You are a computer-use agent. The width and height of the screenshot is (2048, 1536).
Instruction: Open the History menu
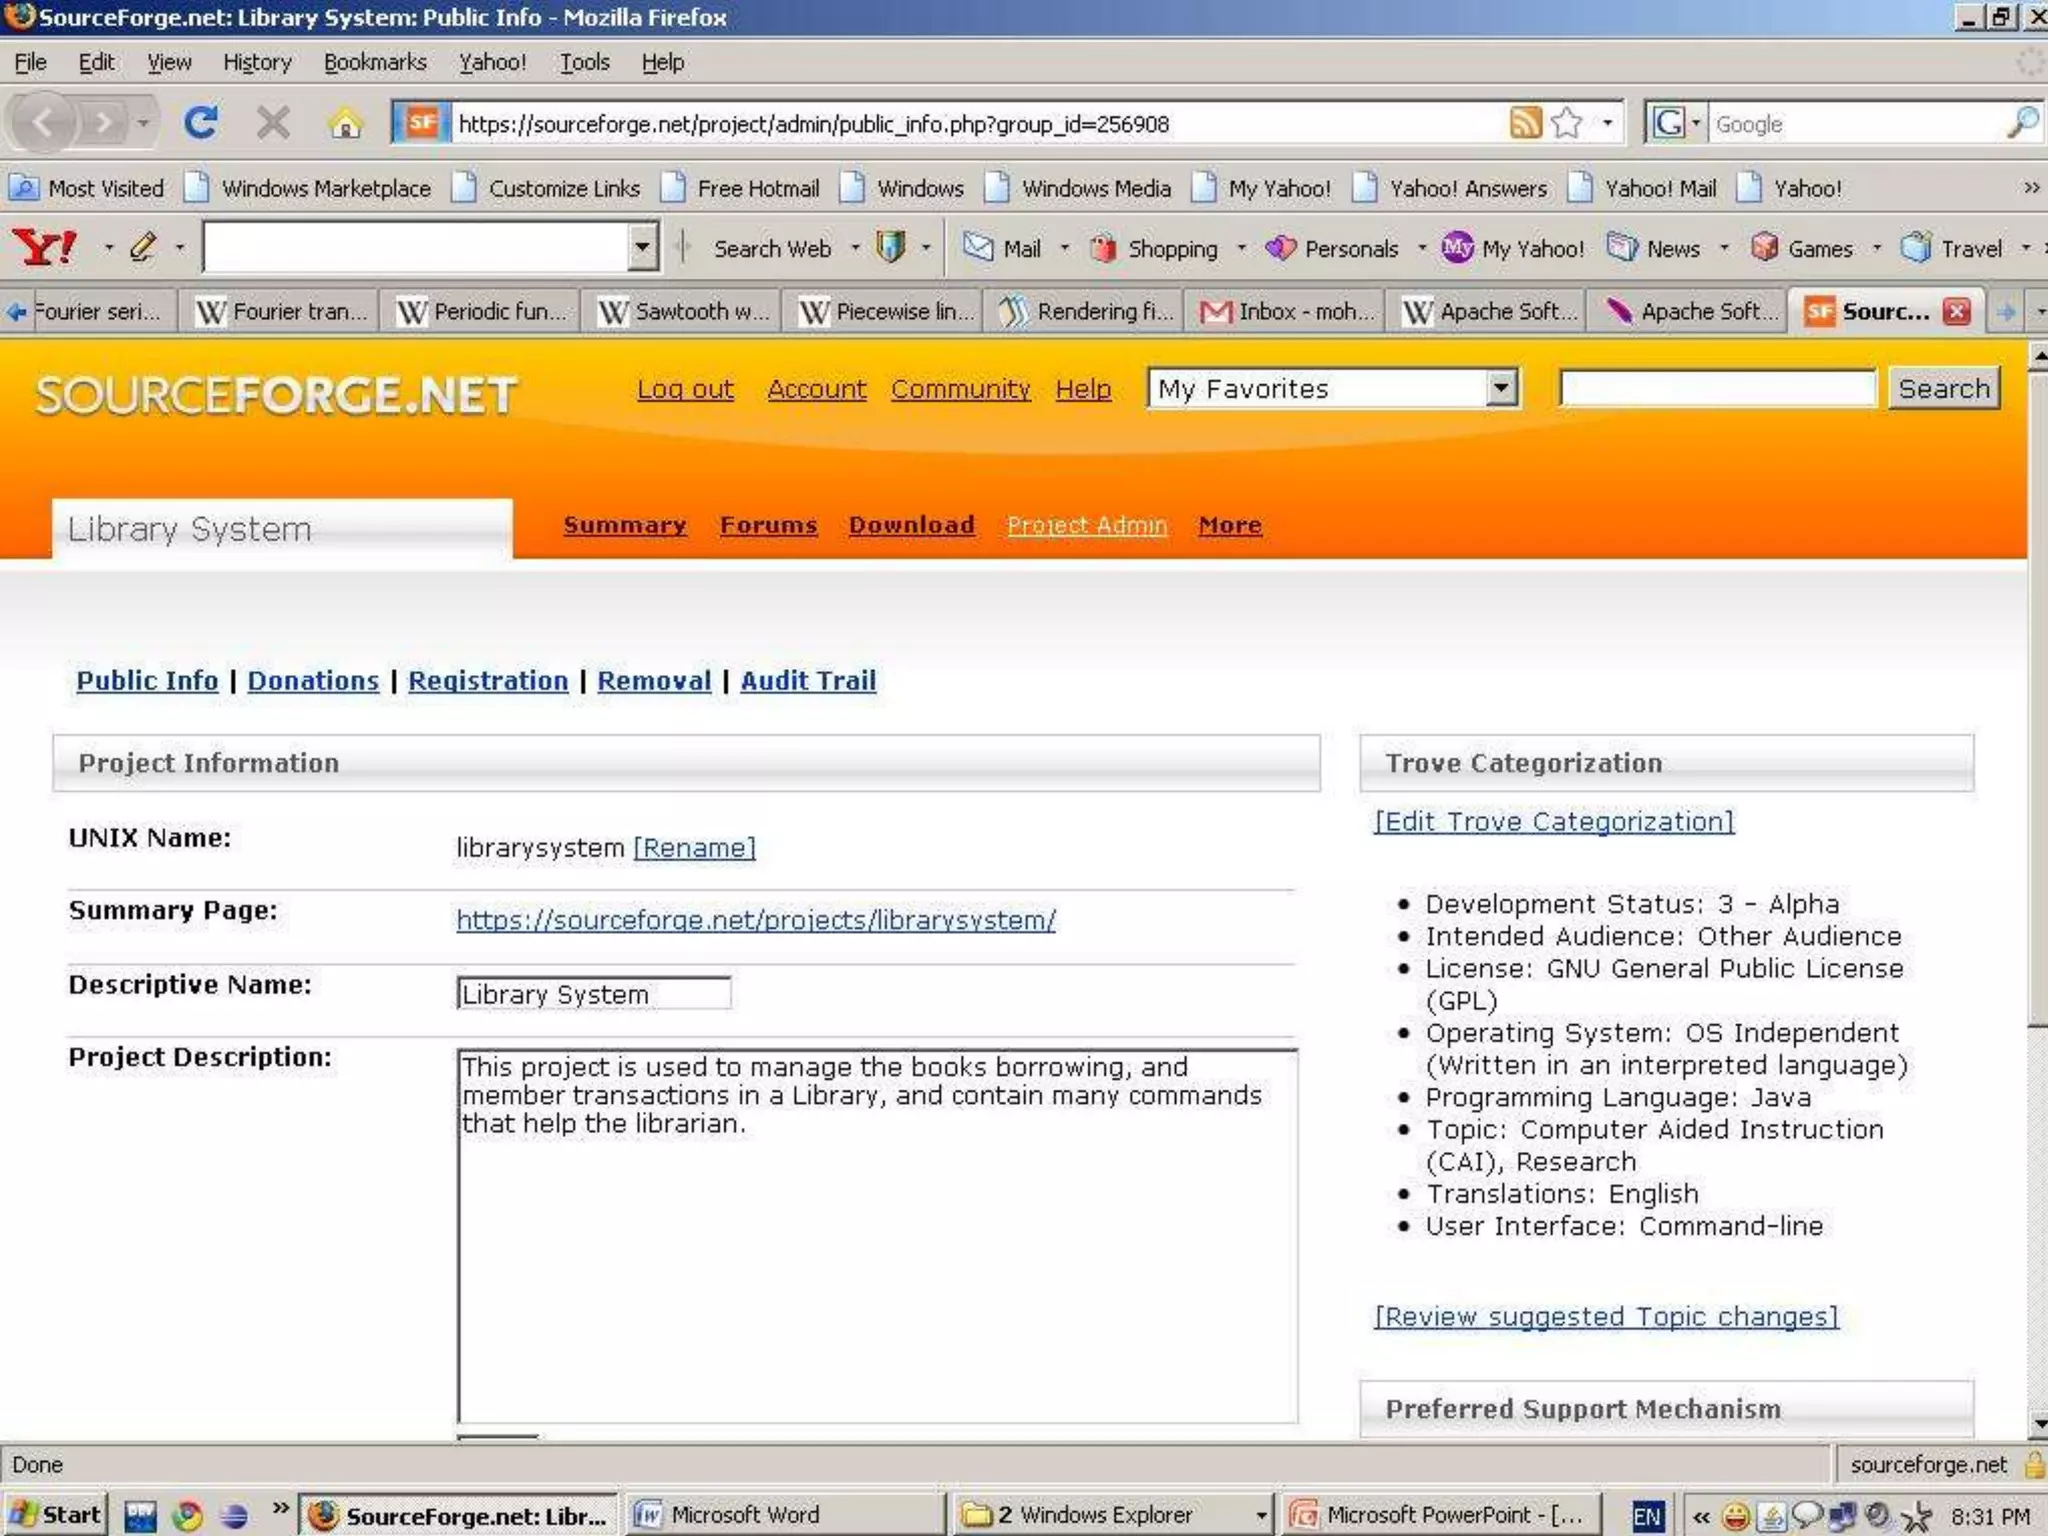pos(257,62)
